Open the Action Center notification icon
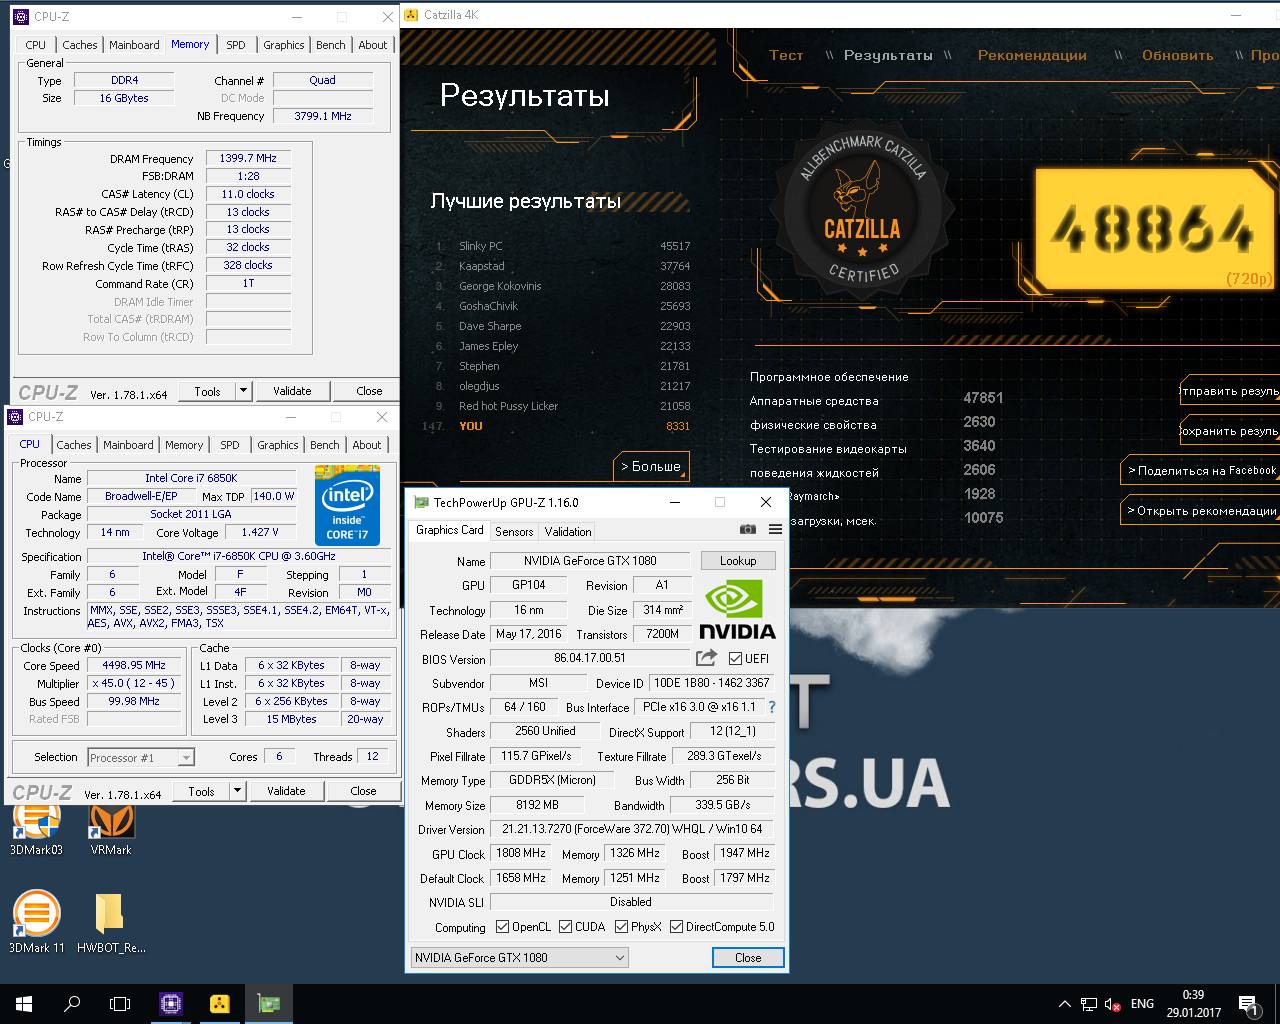 [x=1247, y=1004]
